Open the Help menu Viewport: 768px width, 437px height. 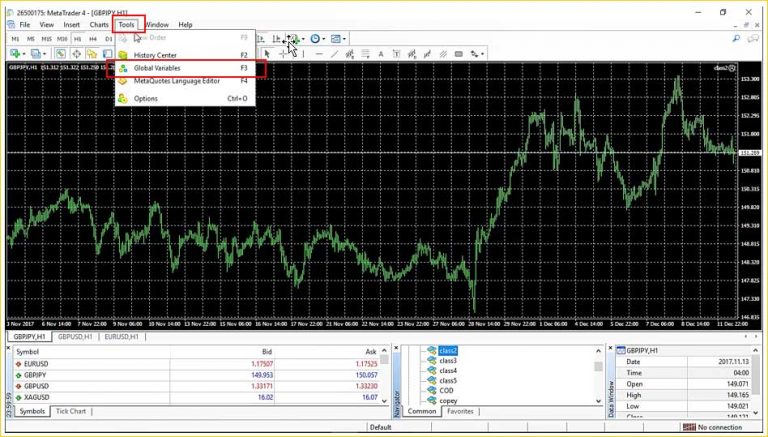pyautogui.click(x=185, y=24)
